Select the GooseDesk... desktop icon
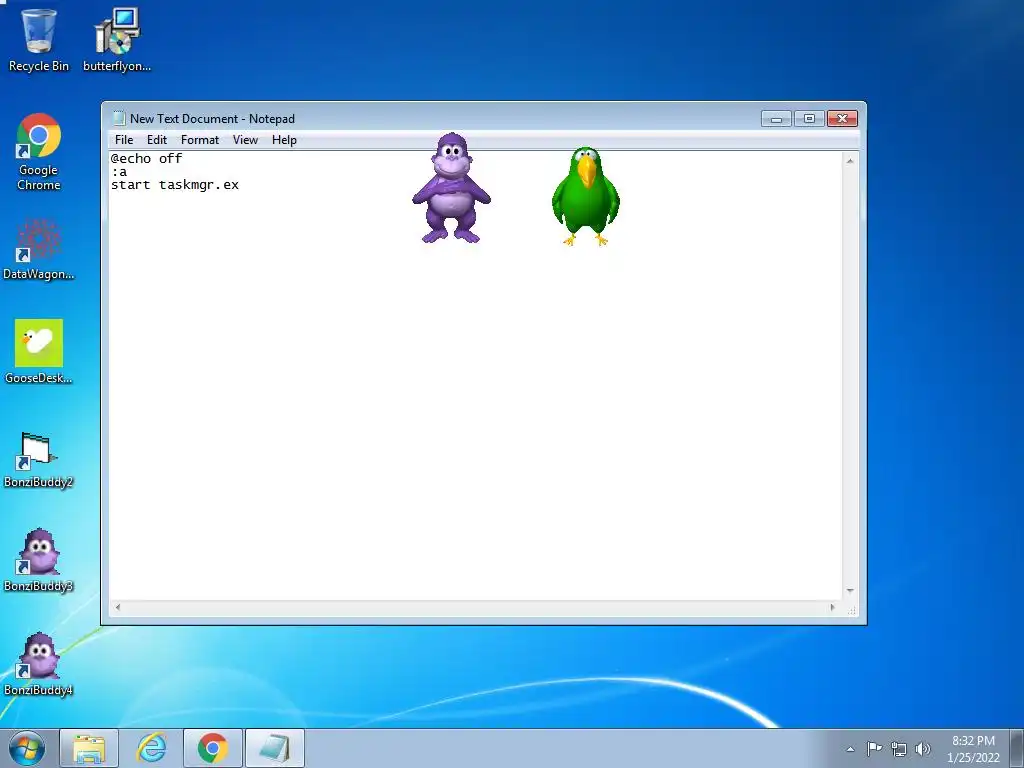 [39, 351]
